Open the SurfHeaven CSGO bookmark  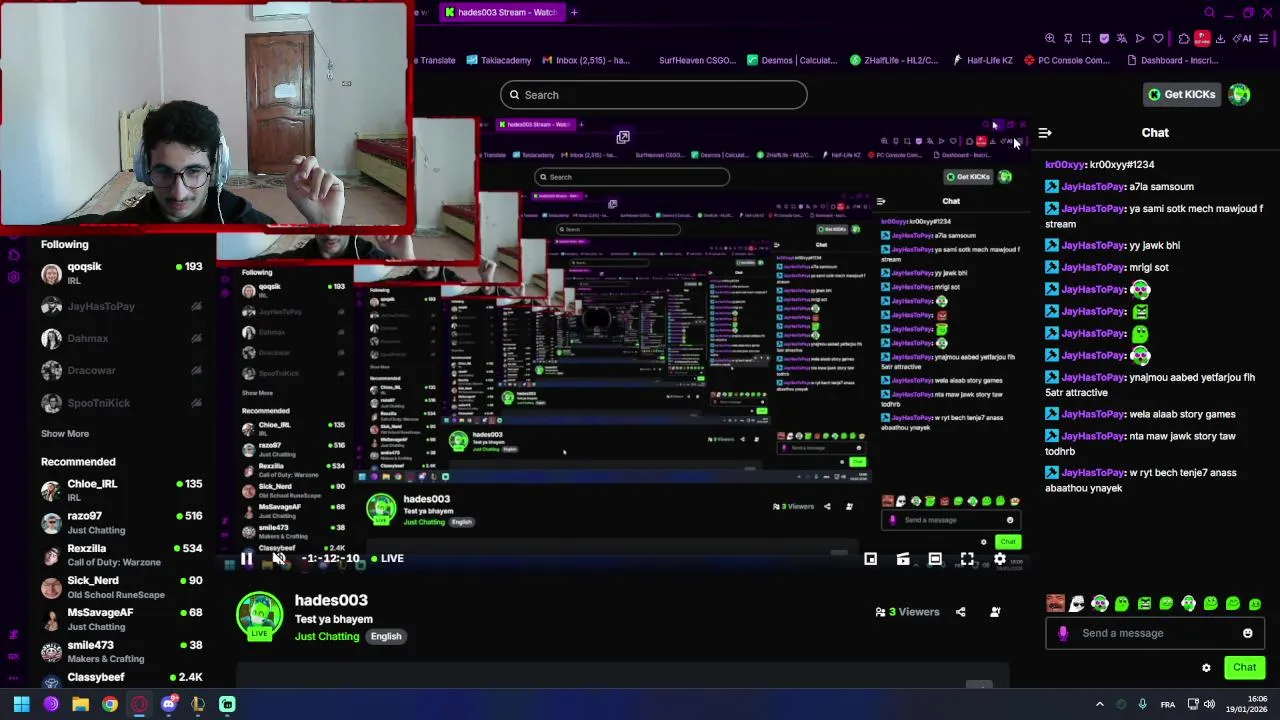tap(697, 60)
